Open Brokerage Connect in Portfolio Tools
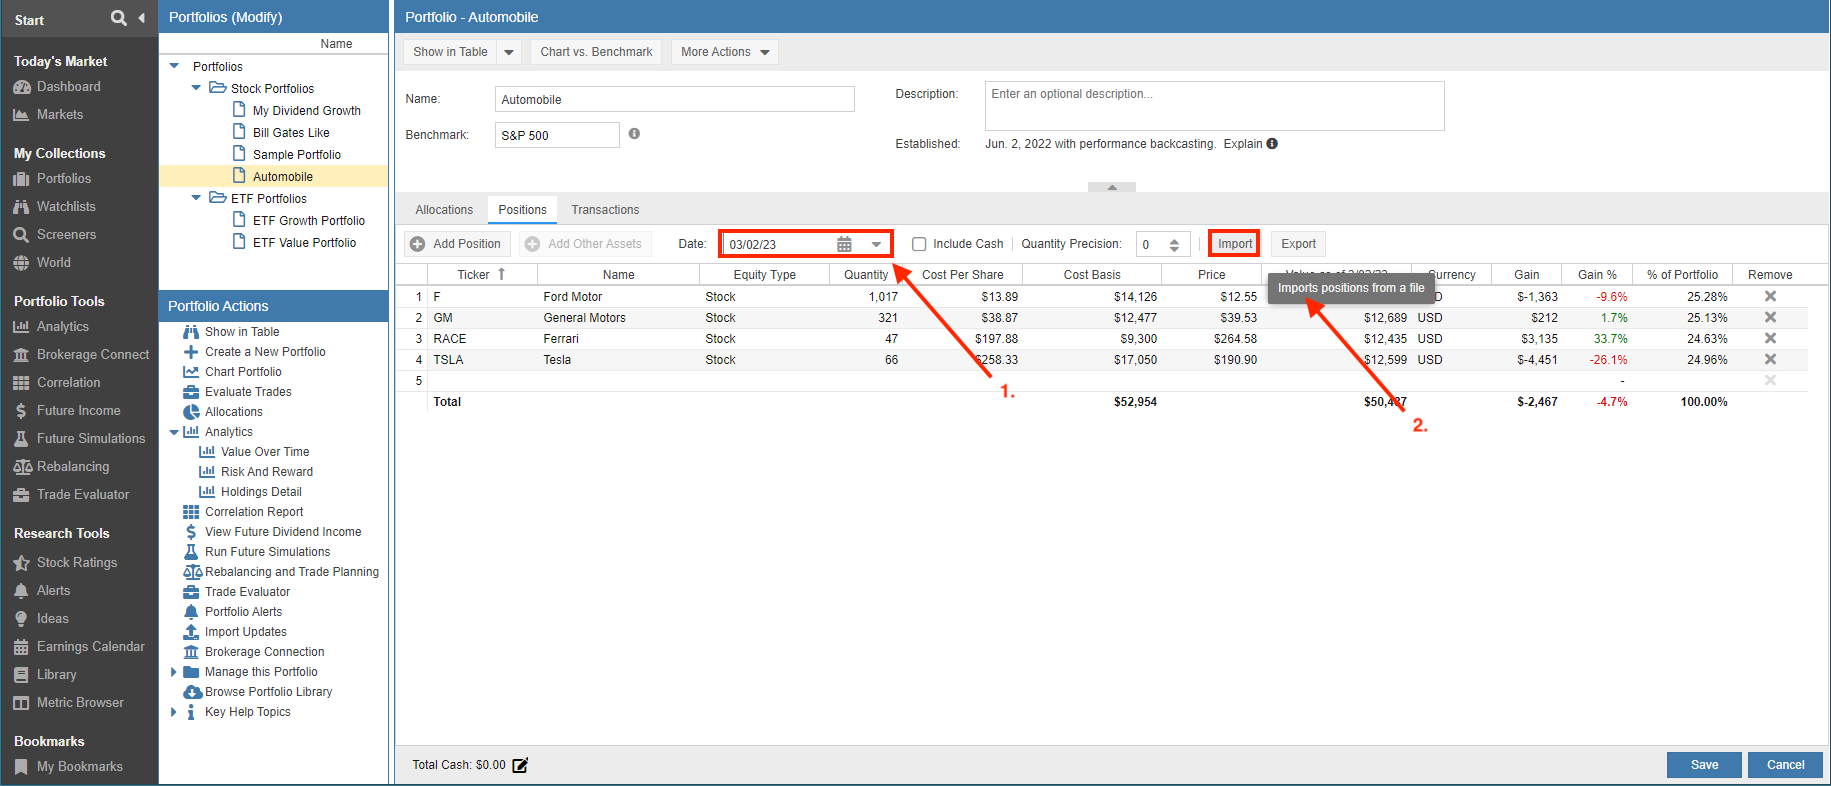This screenshot has width=1831, height=786. point(93,355)
